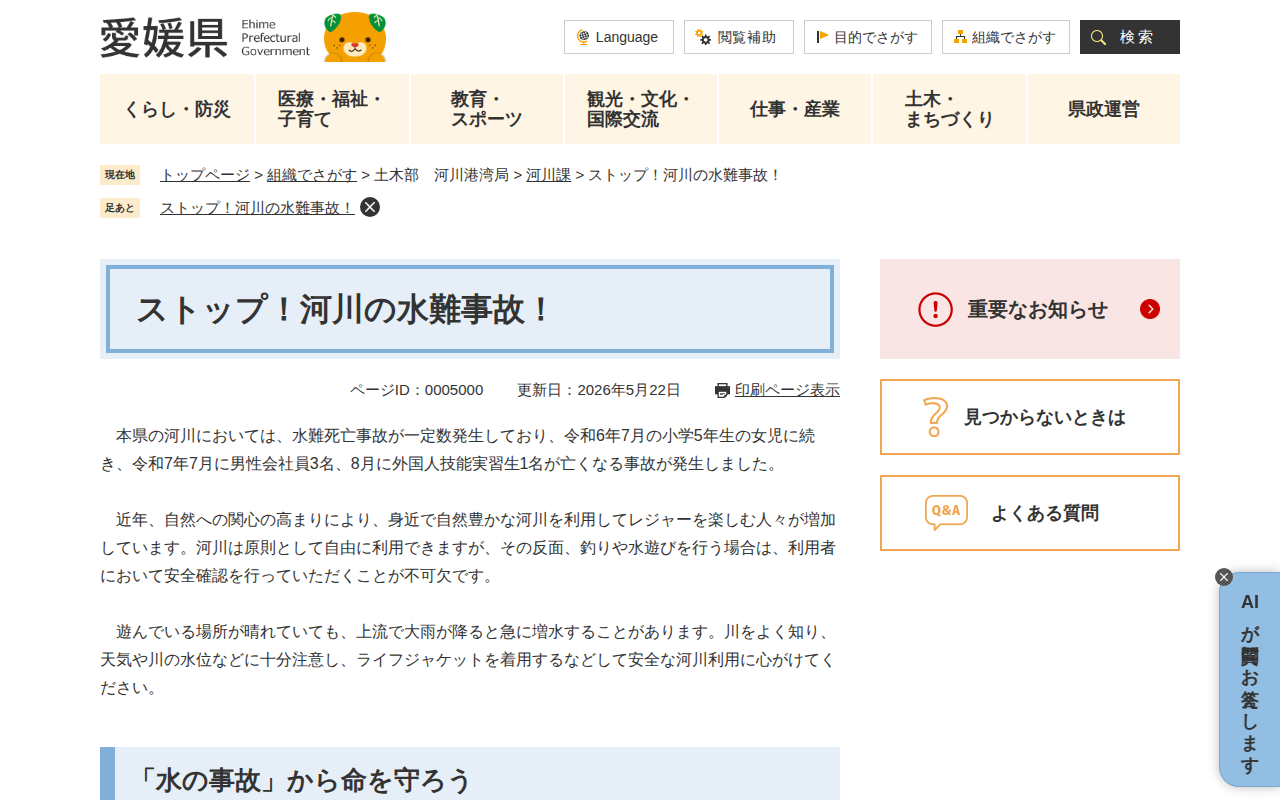Click the Q&A speech bubble icon
This screenshot has height=800, width=1280.
pos(946,512)
